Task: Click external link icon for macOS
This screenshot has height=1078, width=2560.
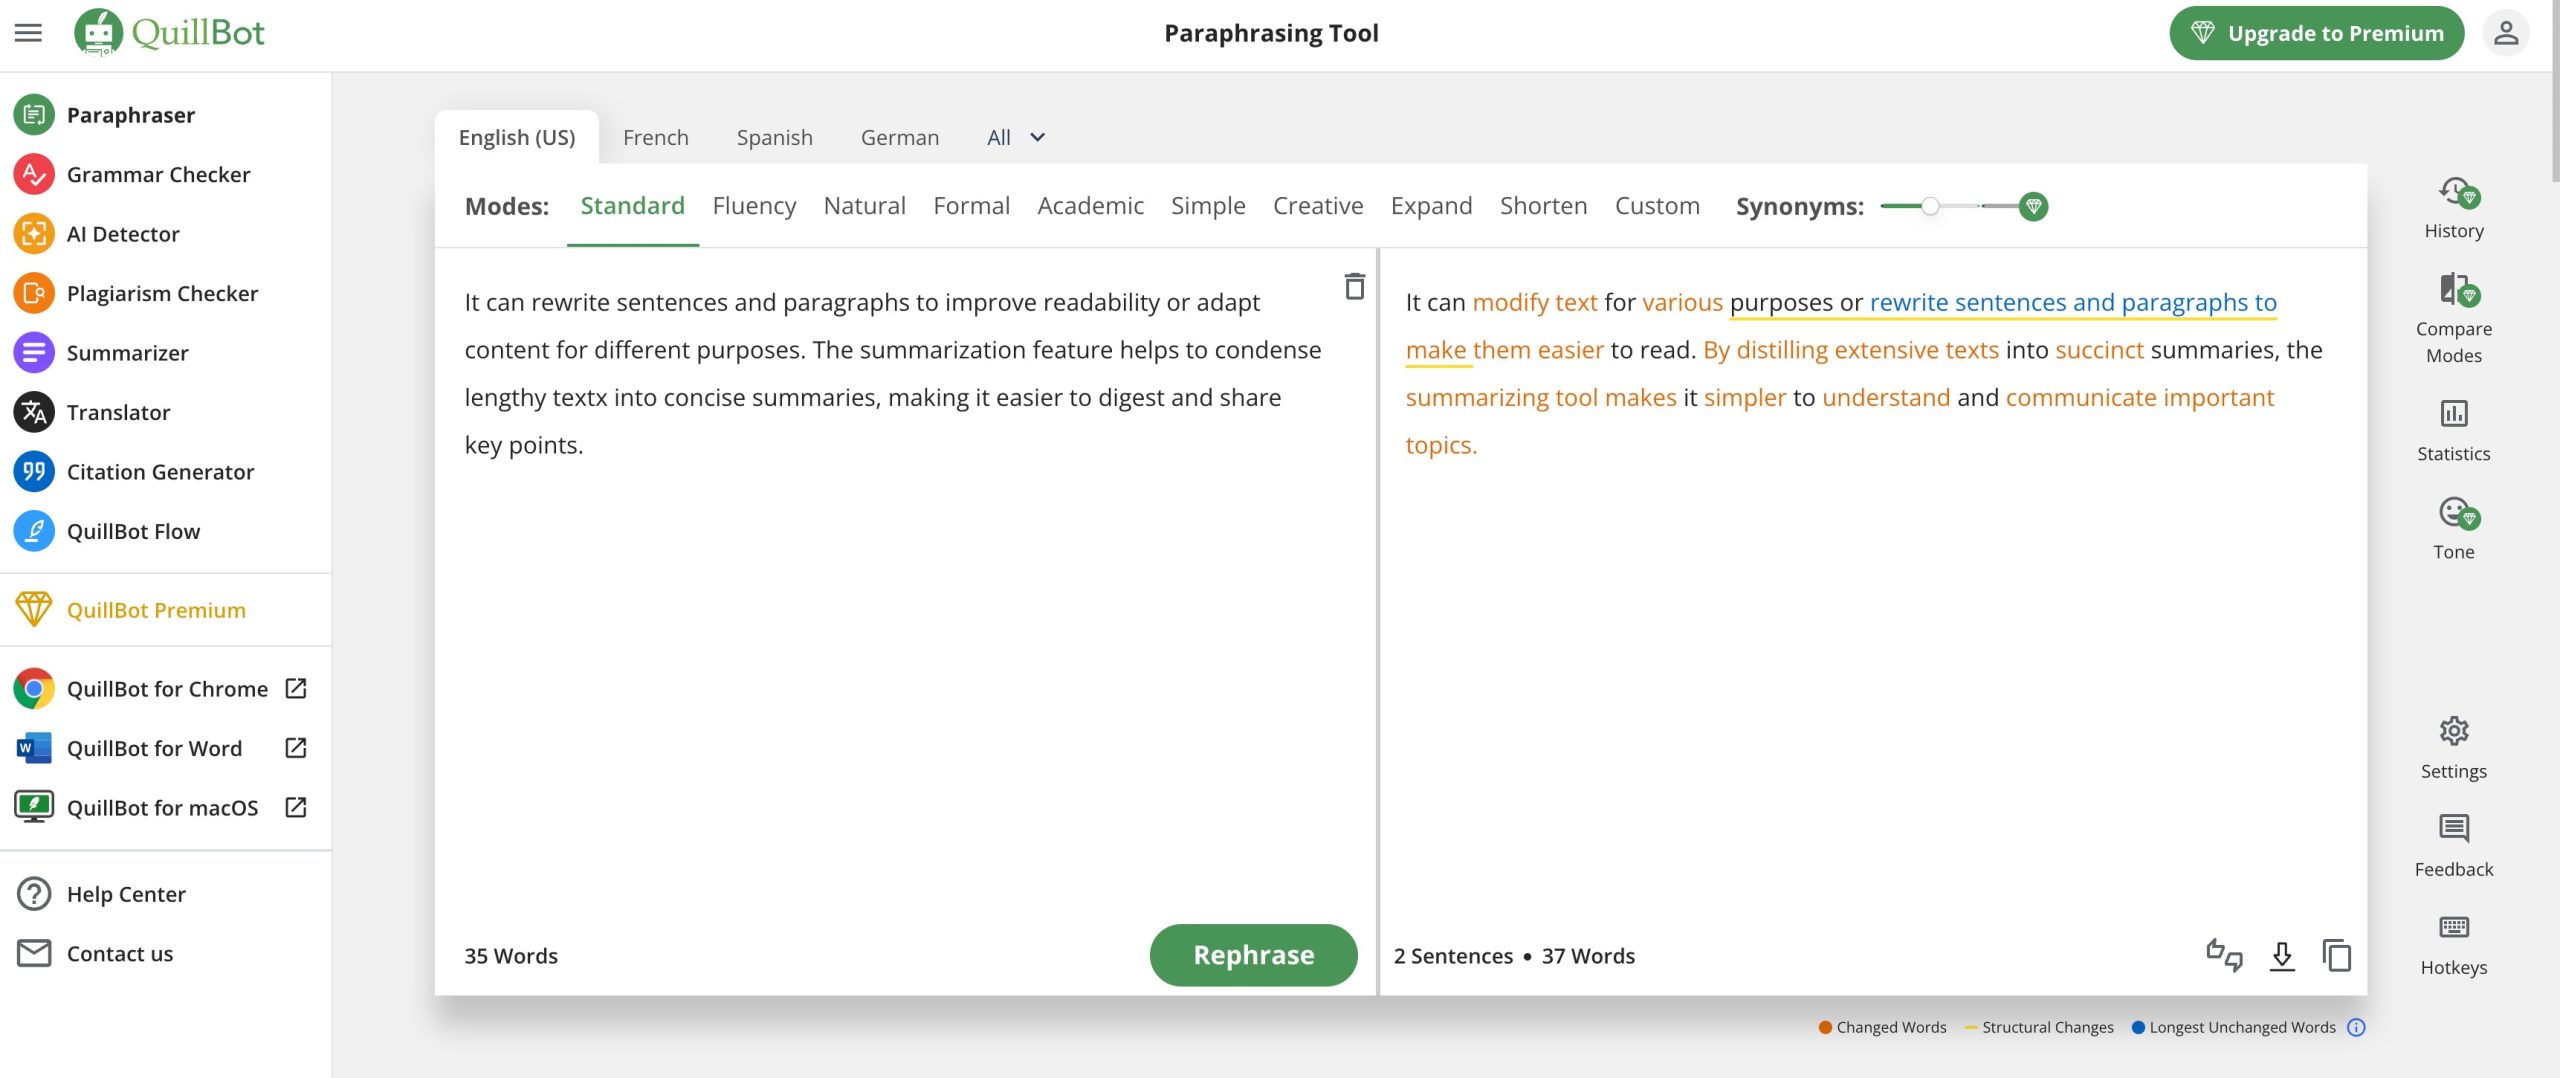Action: [296, 808]
